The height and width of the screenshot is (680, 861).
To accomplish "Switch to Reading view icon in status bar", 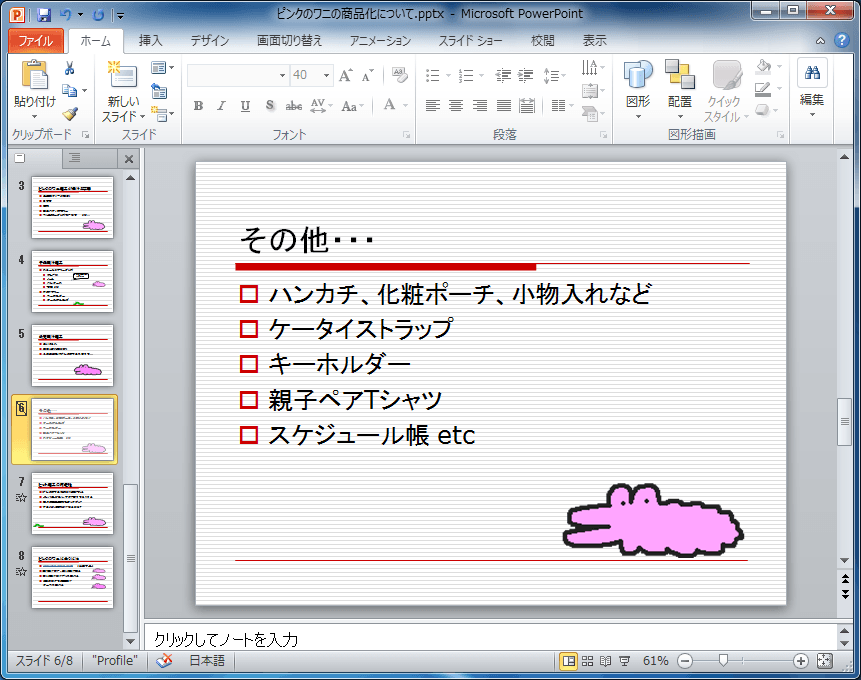I will click(x=605, y=661).
